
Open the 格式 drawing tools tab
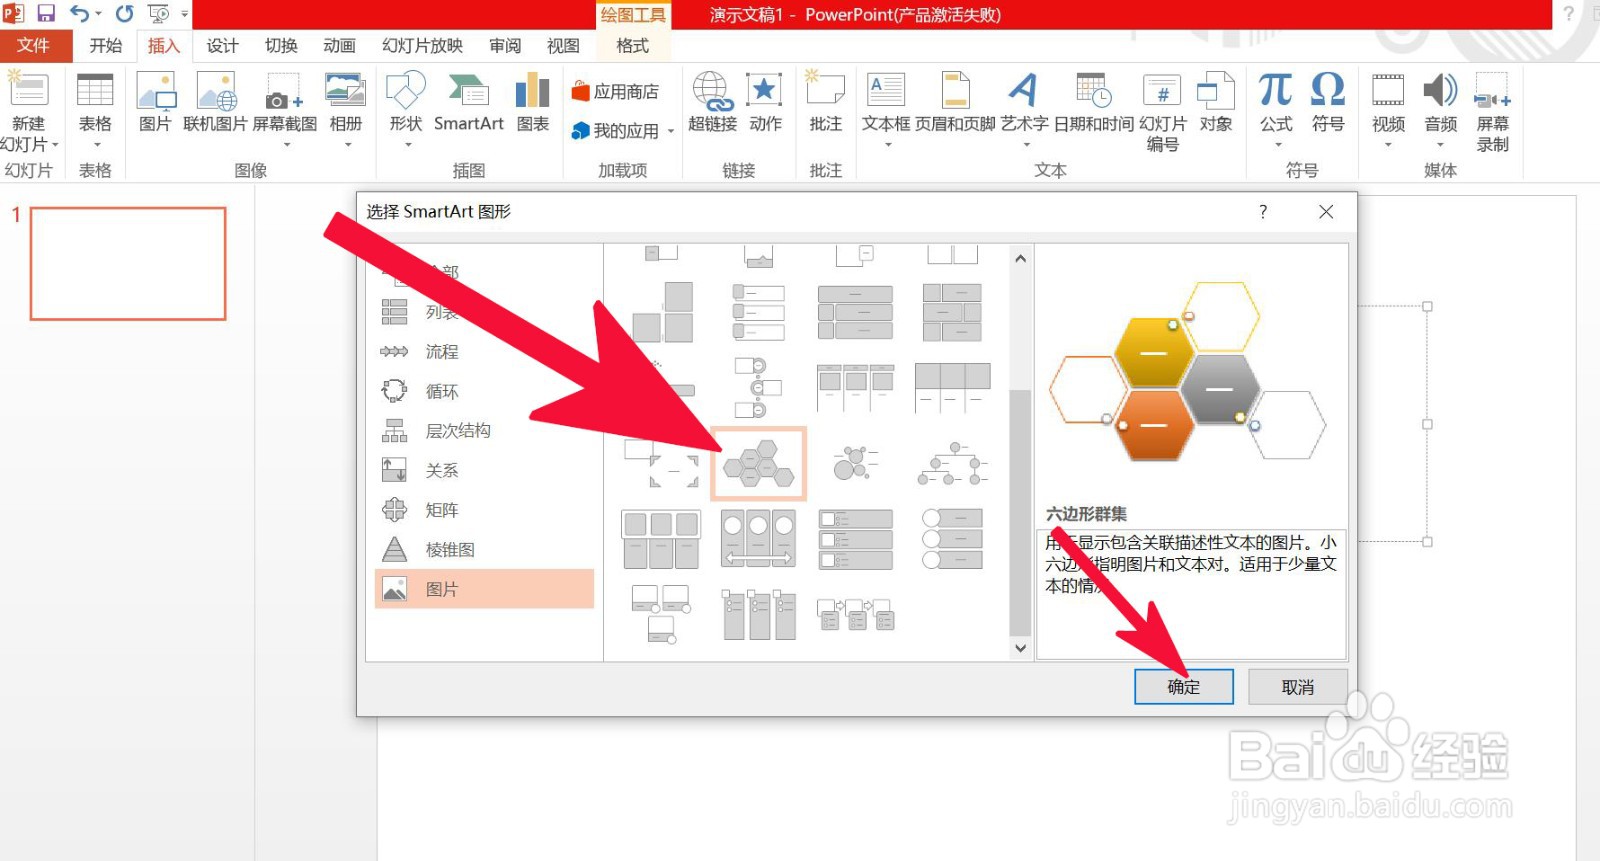point(632,46)
